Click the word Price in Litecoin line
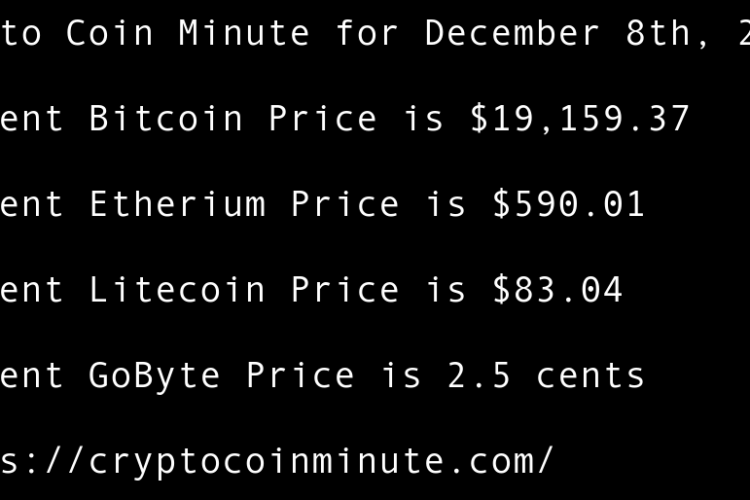Viewport: 750px width, 500px height. (x=345, y=290)
